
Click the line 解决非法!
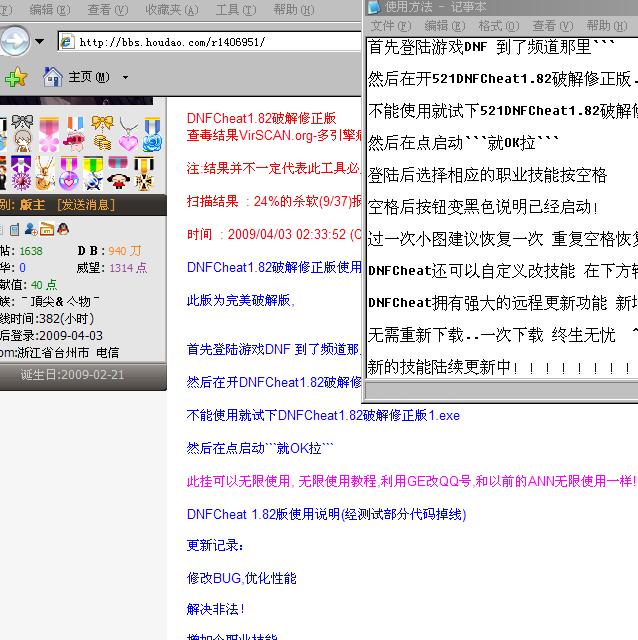point(216,609)
